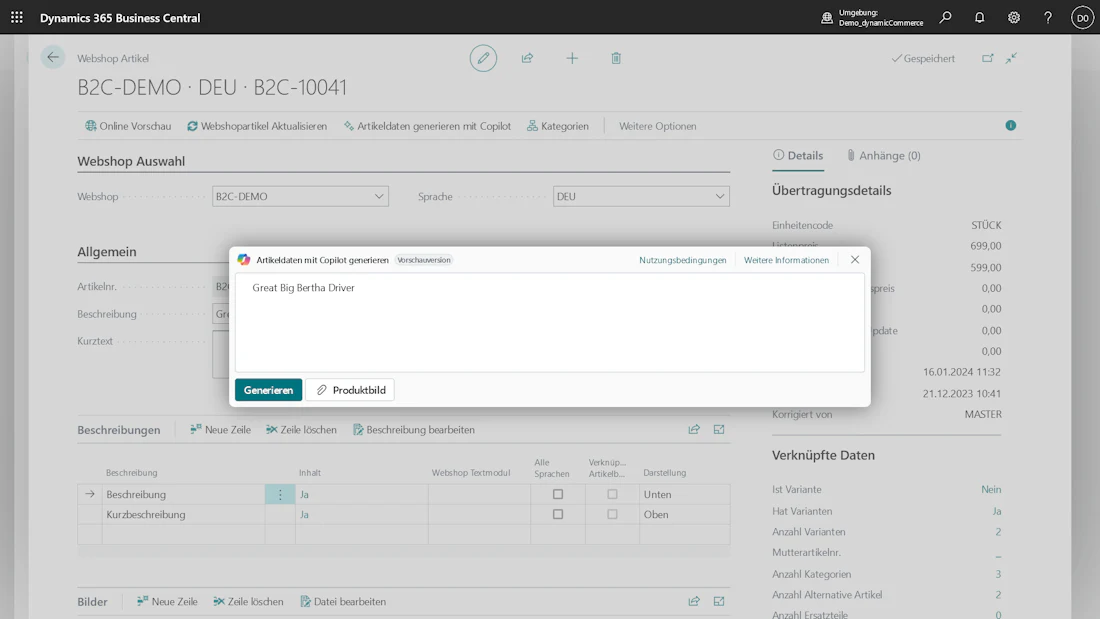This screenshot has width=1100, height=619.
Task: Attach a Produktbild
Action: [350, 390]
